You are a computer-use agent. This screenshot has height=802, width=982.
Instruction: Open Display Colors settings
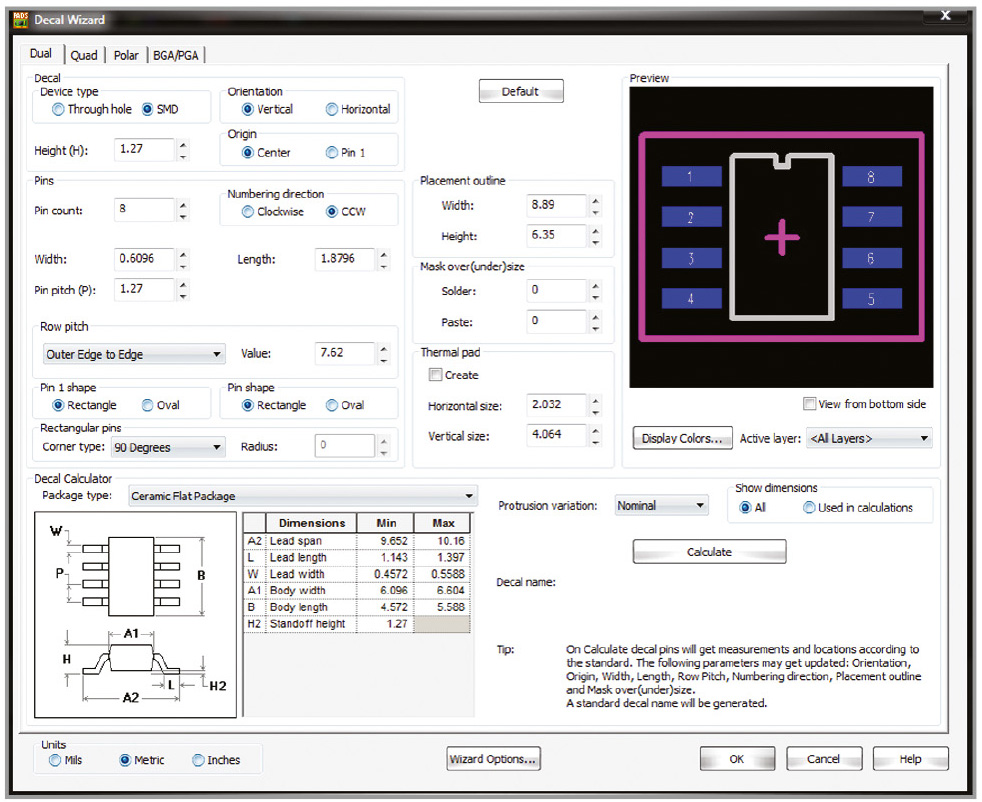(x=682, y=438)
